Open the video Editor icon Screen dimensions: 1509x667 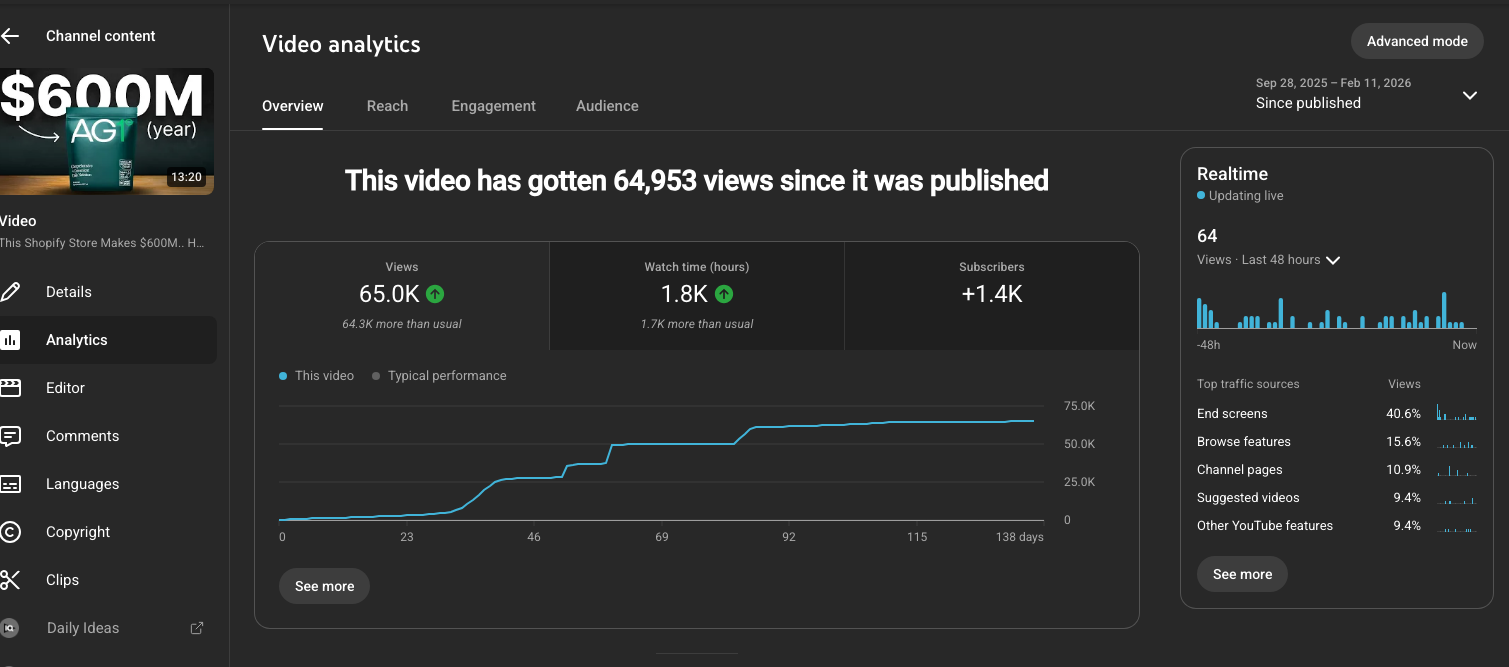pos(11,387)
